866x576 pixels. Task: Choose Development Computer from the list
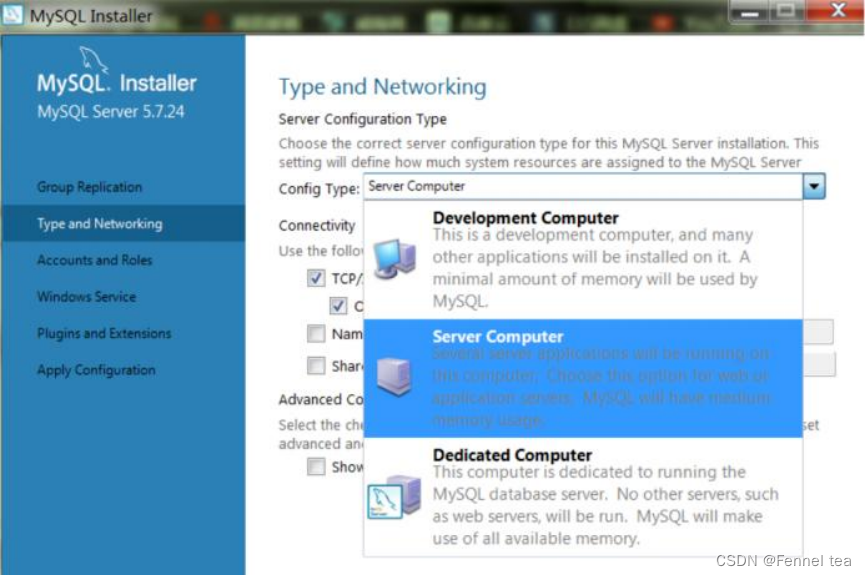(x=583, y=260)
